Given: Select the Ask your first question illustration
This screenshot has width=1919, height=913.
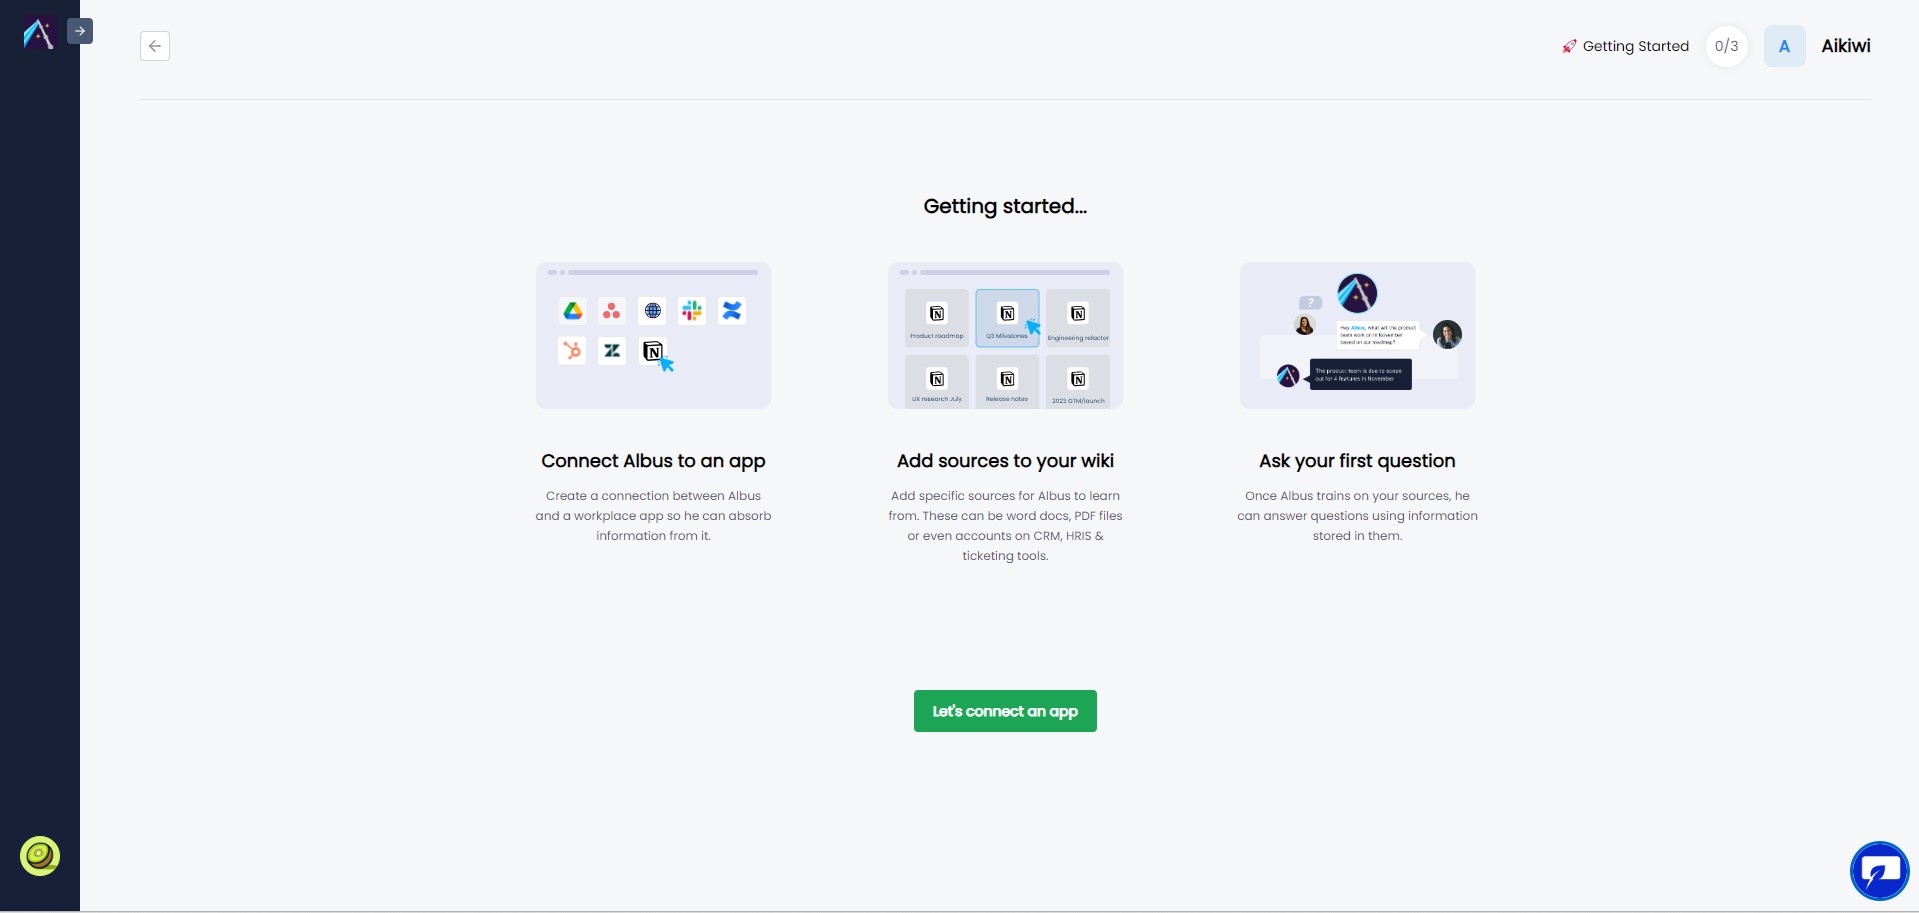Looking at the screenshot, I should tap(1357, 335).
